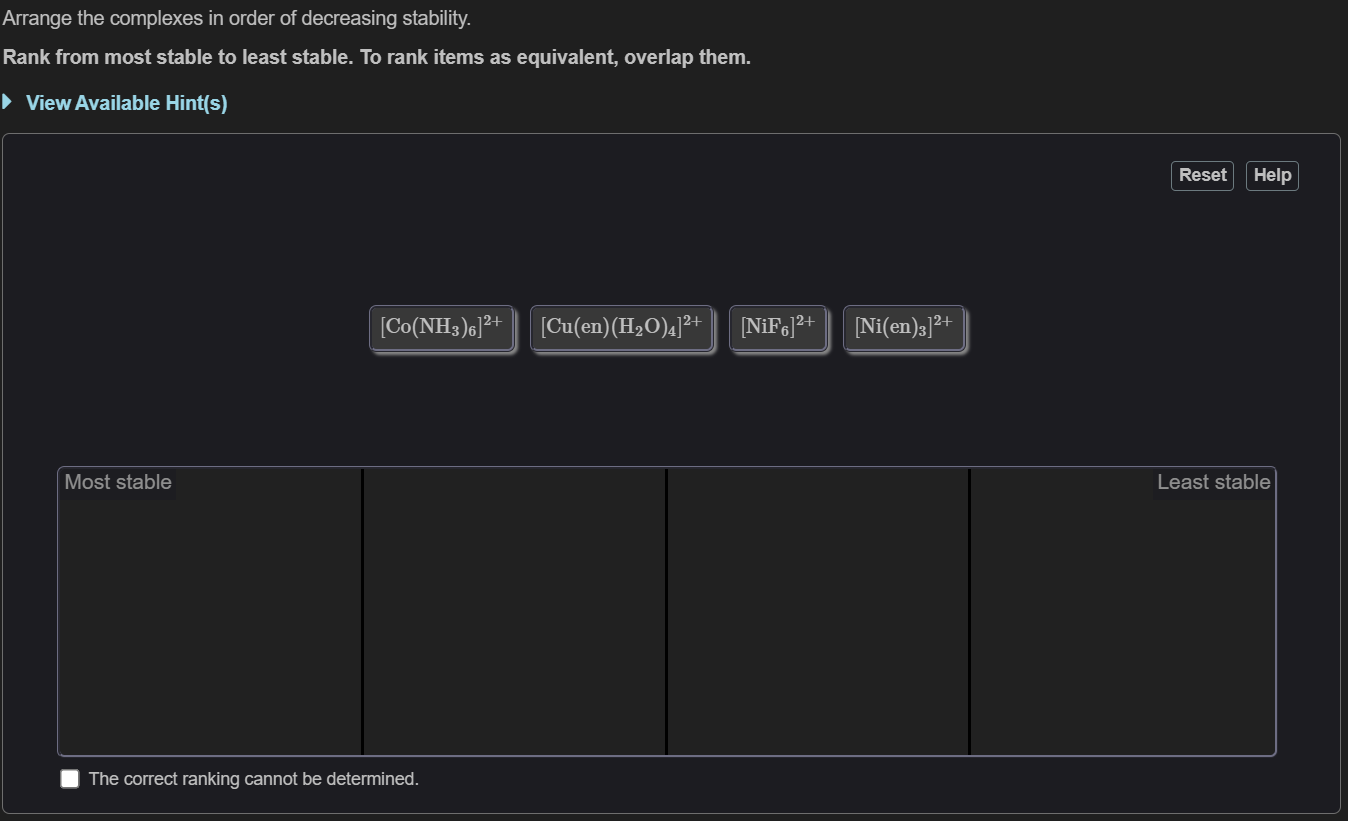Select the [Ni(en)3]2+ complex tile

coord(903,327)
